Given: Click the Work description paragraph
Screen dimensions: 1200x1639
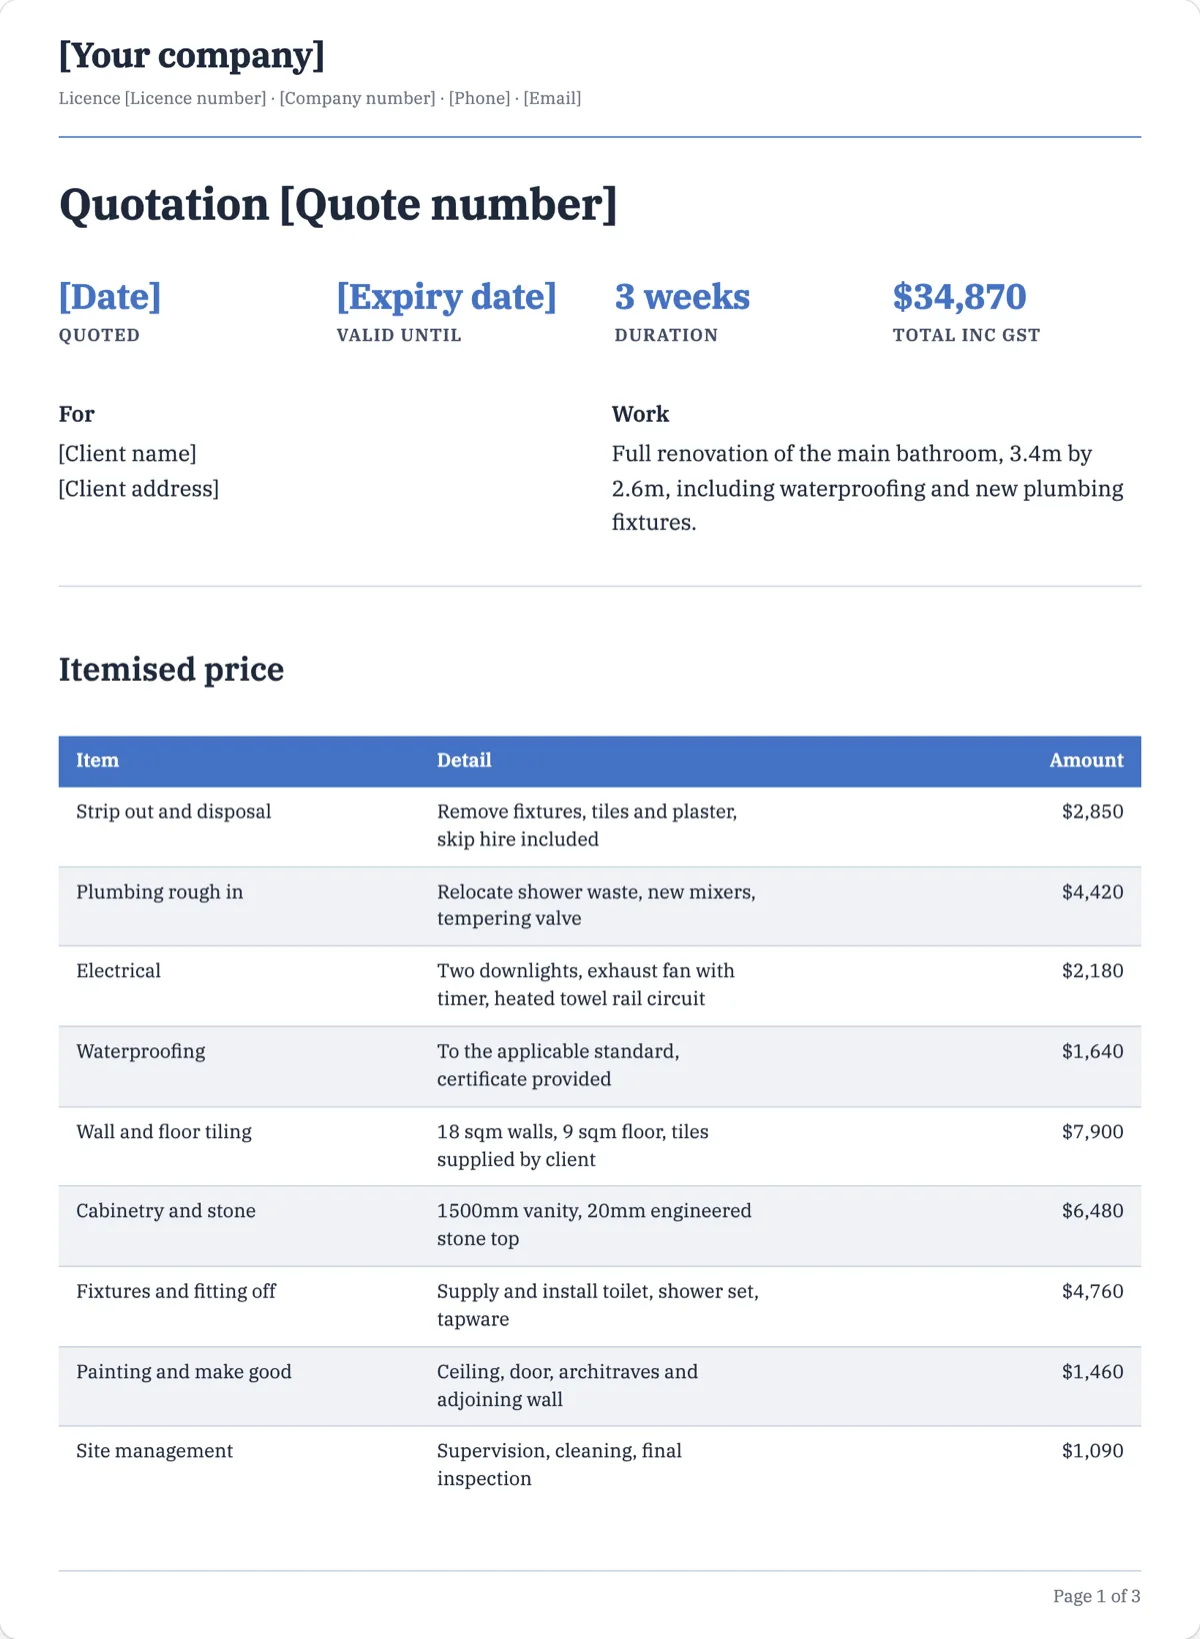Looking at the screenshot, I should click(868, 488).
